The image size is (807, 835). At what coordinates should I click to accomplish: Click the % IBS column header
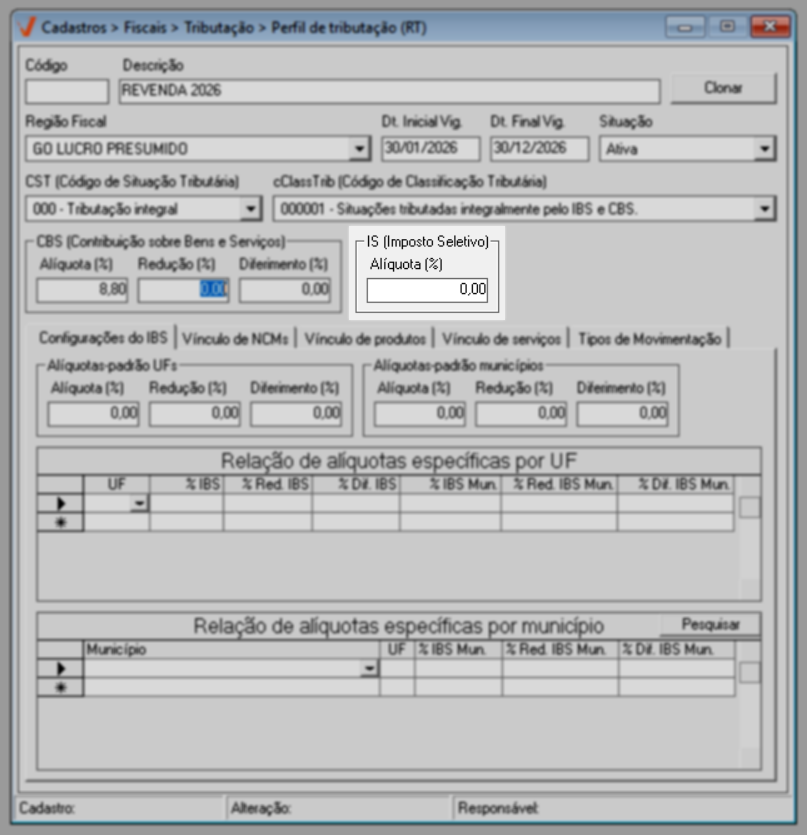pos(186,484)
